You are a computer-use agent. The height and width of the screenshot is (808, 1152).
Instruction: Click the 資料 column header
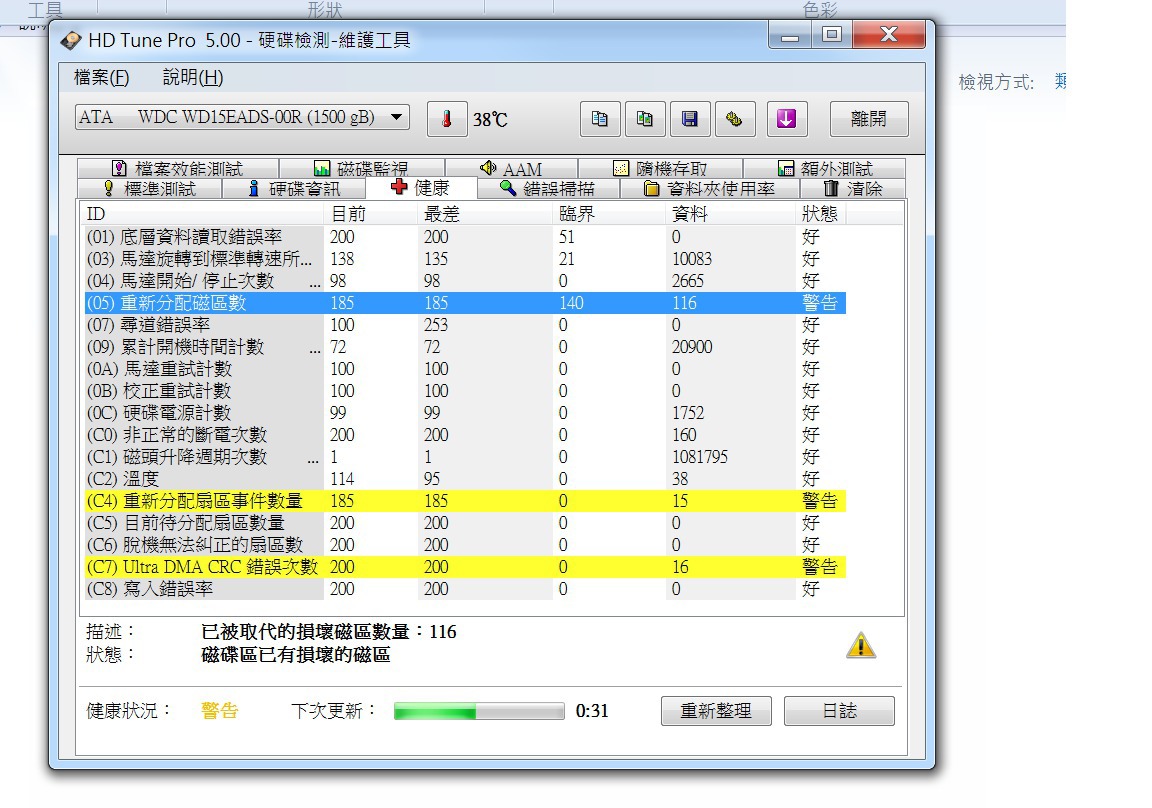tap(731, 214)
